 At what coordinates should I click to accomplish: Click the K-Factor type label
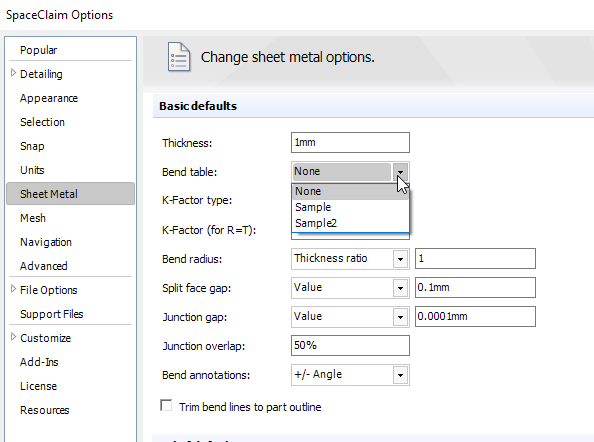197,200
